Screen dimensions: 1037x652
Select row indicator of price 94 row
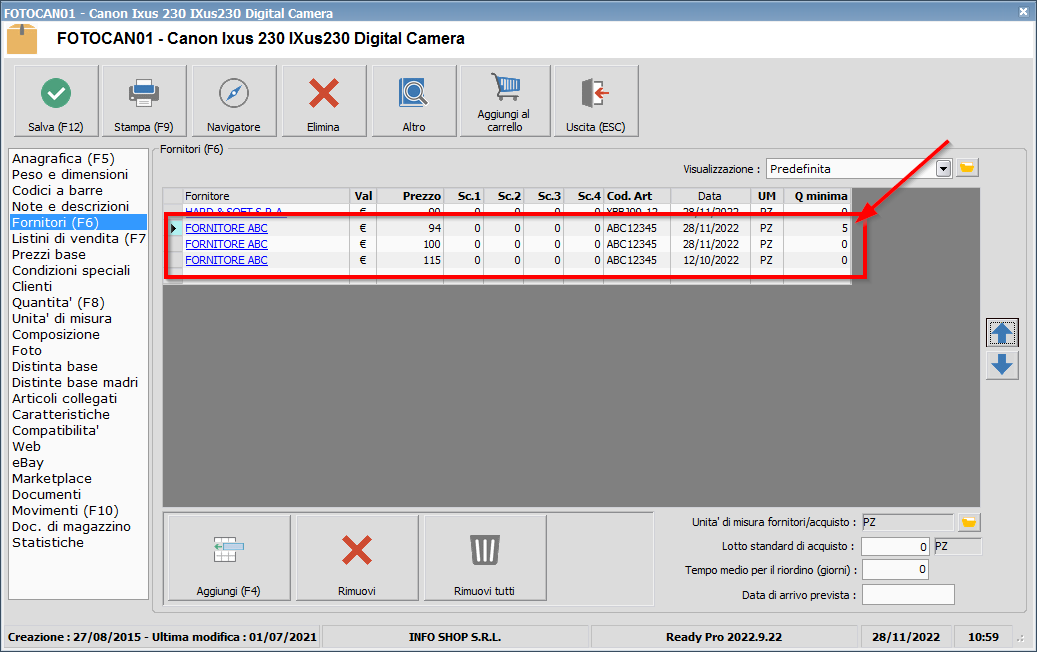point(174,228)
